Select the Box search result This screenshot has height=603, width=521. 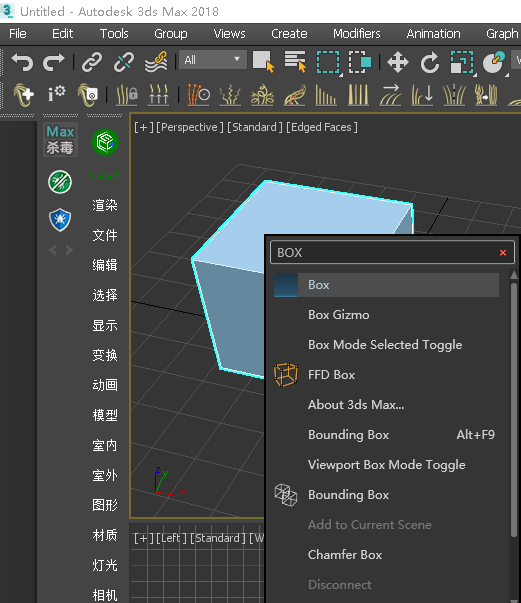click(x=386, y=285)
